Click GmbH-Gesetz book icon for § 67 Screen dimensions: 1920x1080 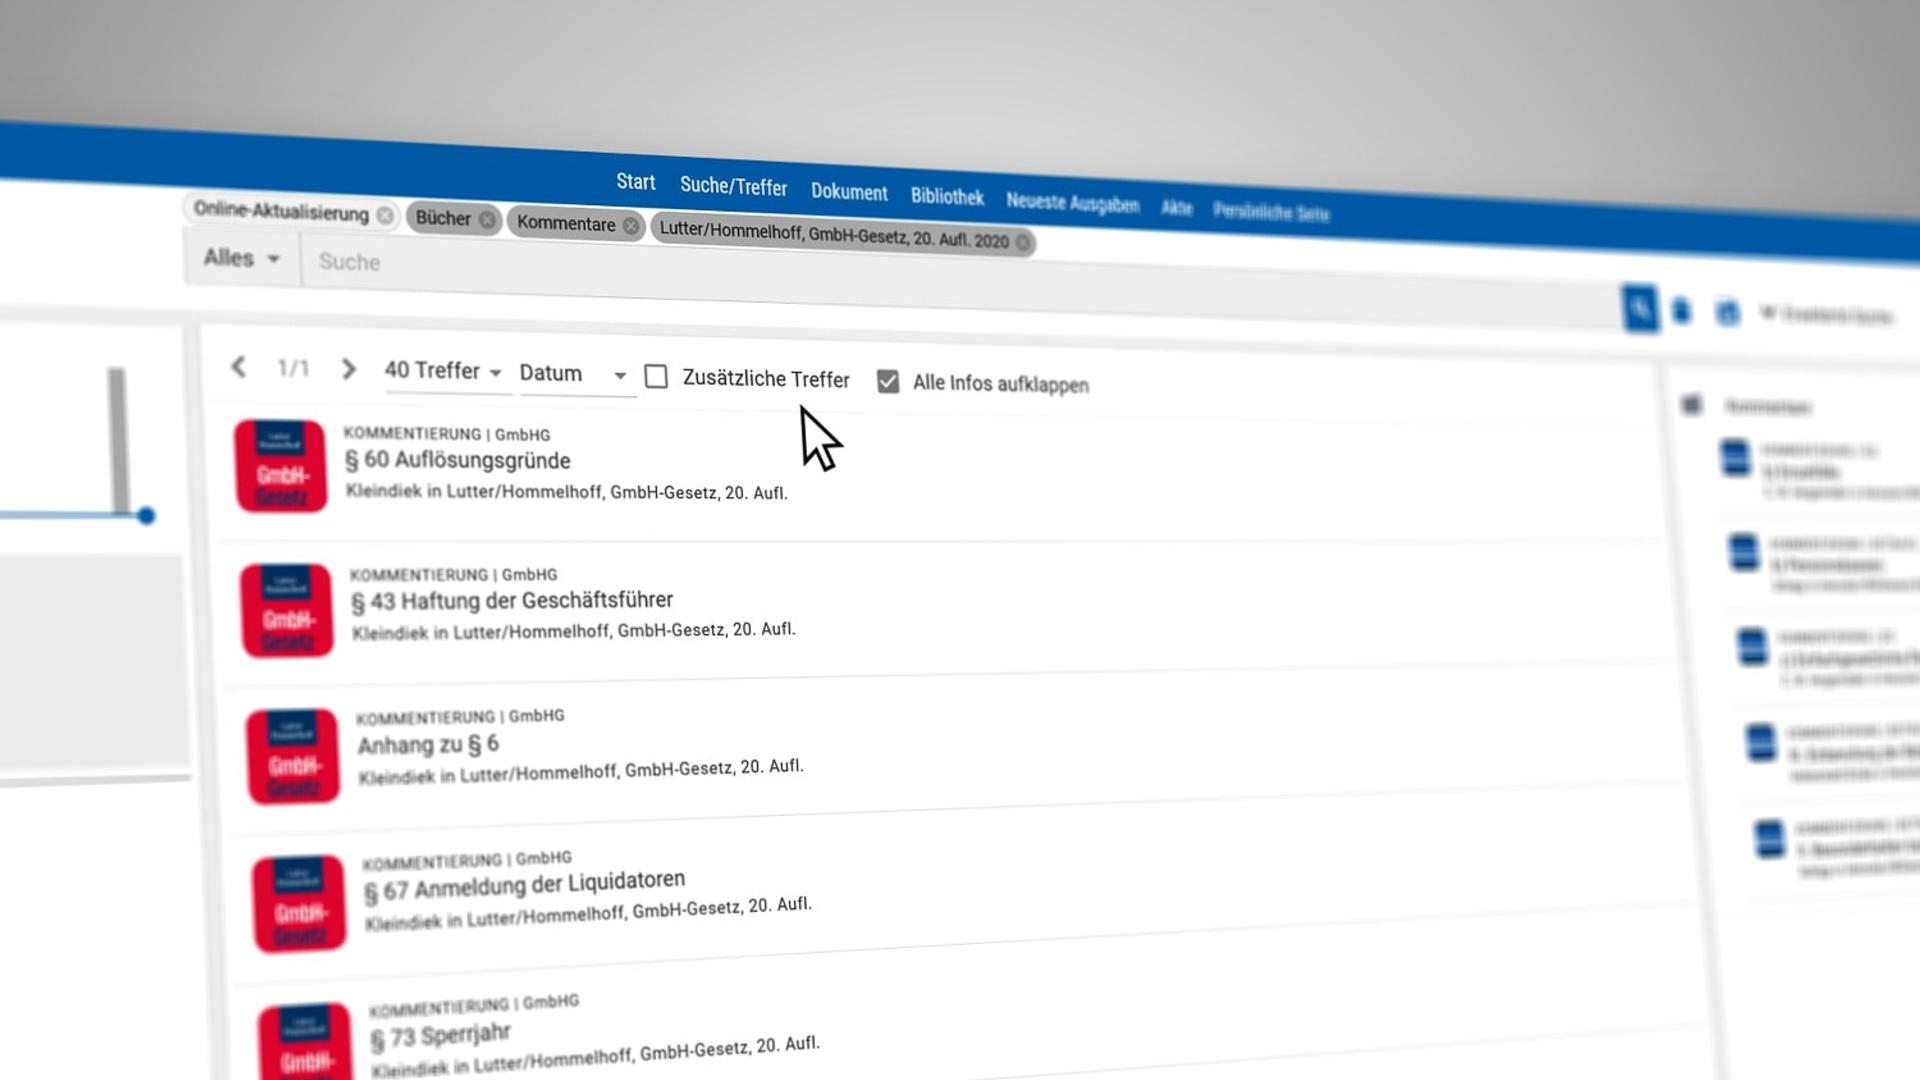pos(299,903)
